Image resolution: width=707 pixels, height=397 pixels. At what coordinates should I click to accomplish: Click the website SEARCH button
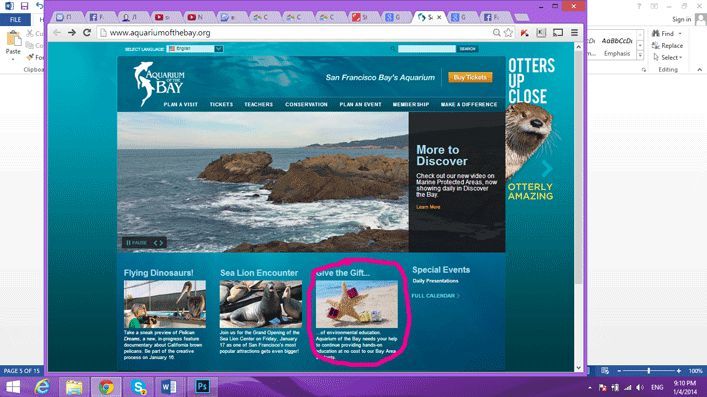coord(468,49)
